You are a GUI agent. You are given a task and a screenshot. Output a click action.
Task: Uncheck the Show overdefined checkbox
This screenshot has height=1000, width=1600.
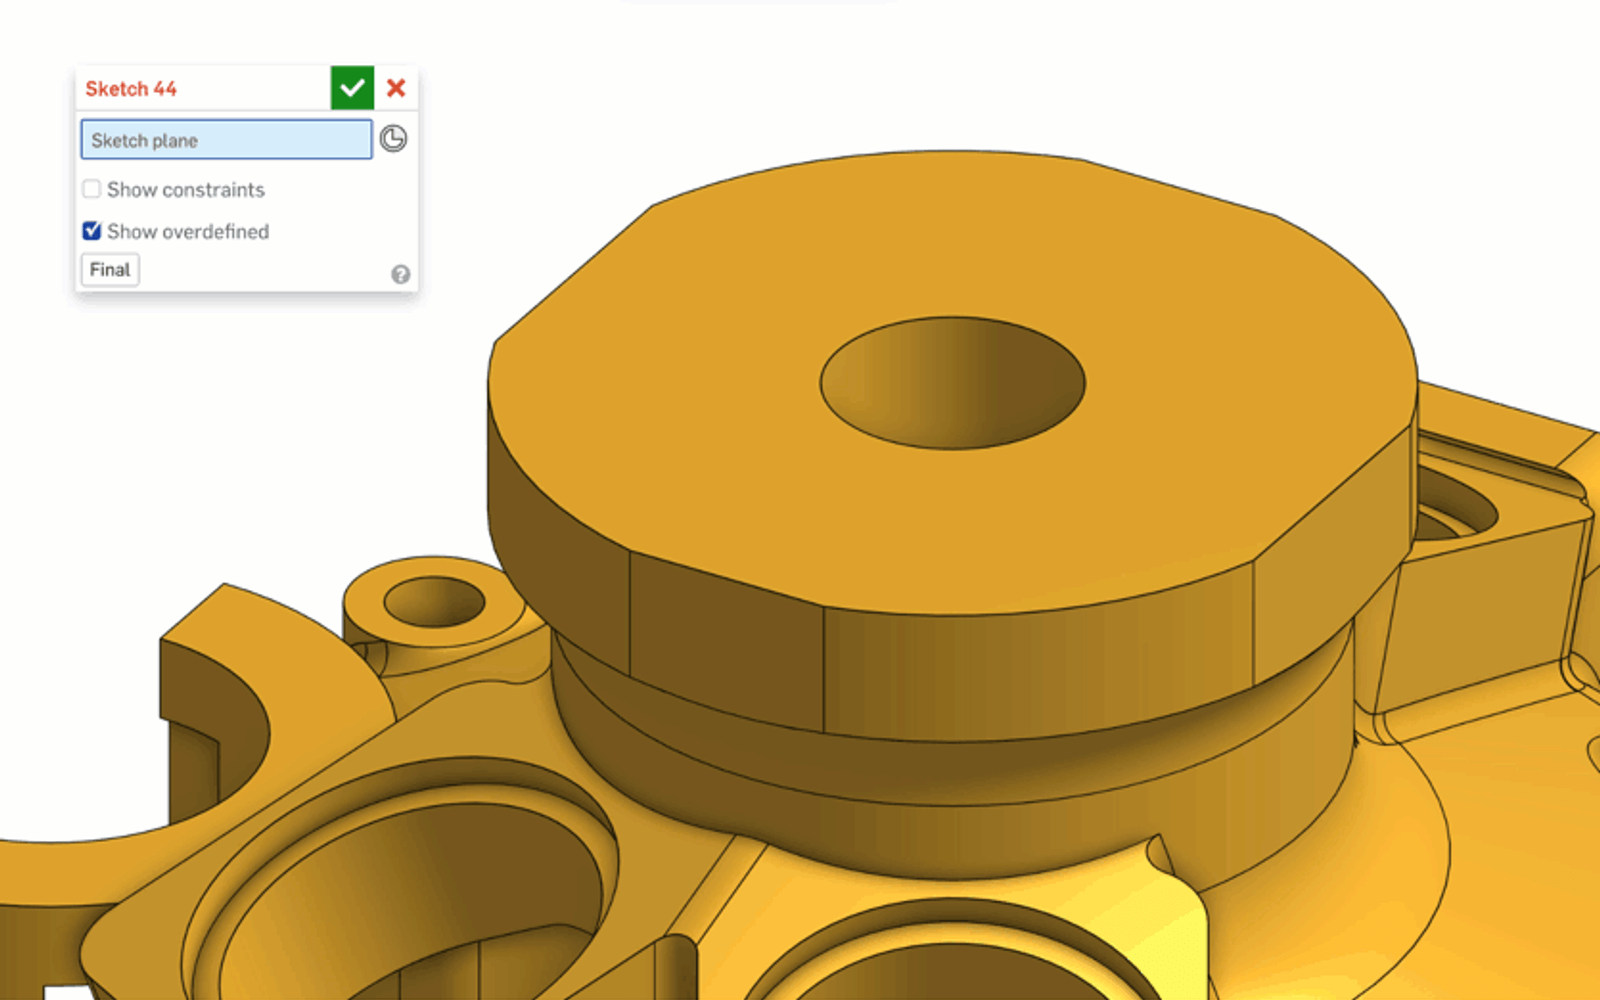[x=92, y=231]
